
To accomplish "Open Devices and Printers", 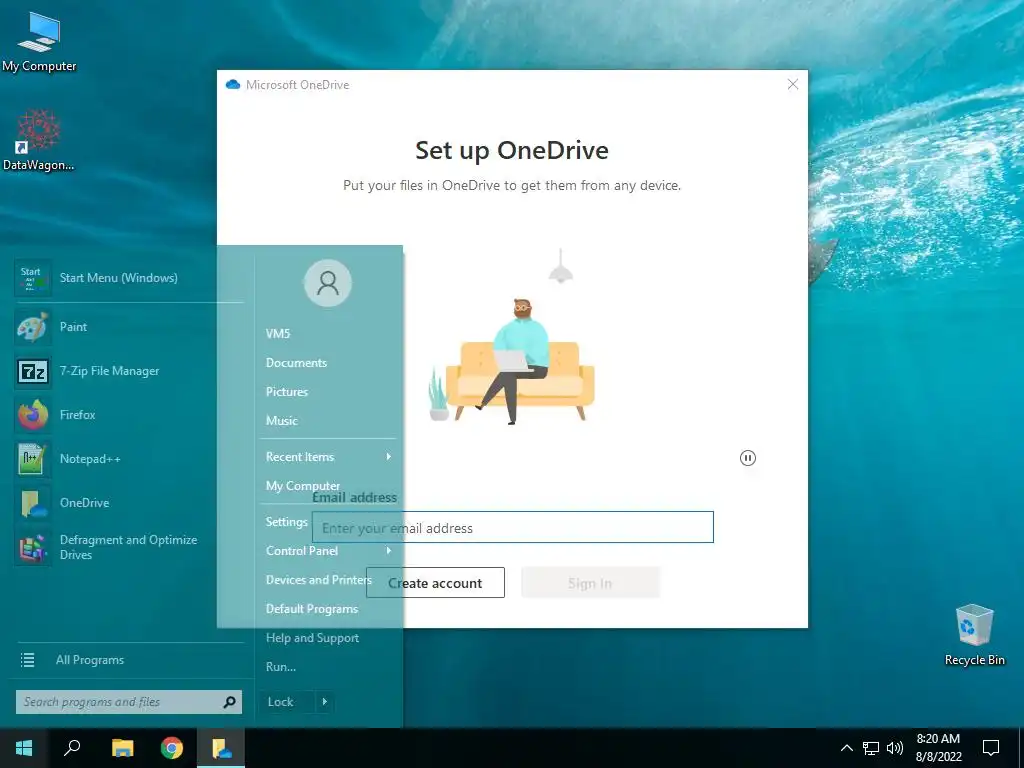I will pyautogui.click(x=319, y=580).
